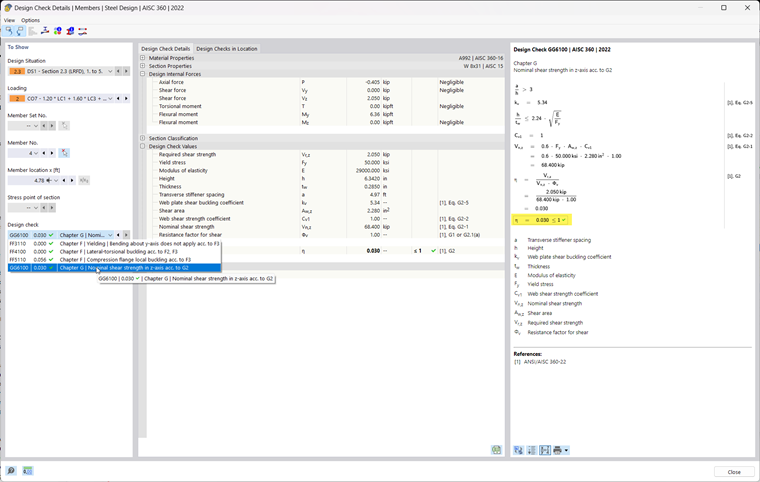Screen dimensions: 760x482
Task: Click the green export table icon in middle panel
Action: (x=496, y=450)
